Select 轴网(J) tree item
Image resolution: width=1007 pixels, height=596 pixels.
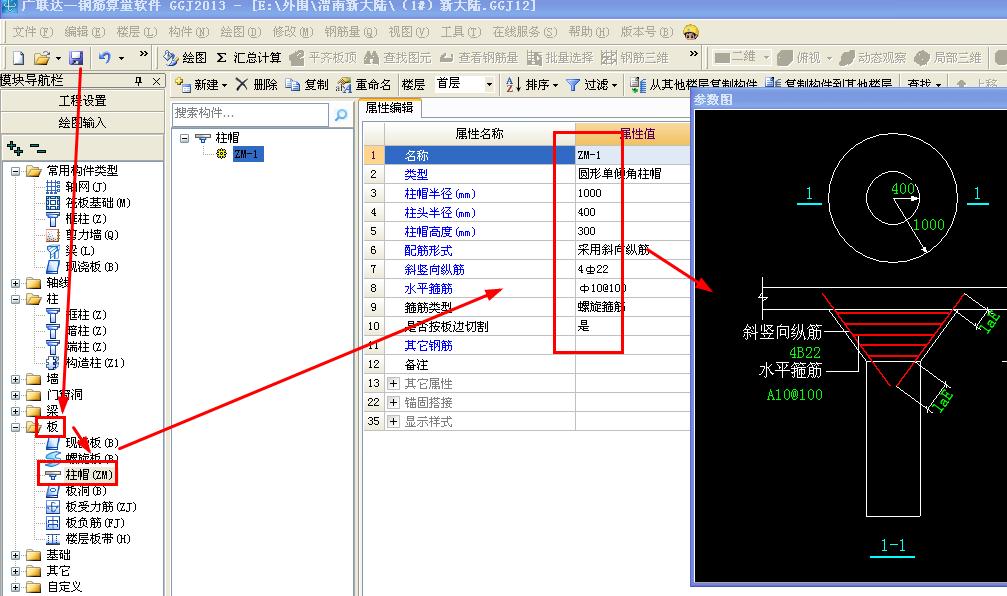click(85, 187)
